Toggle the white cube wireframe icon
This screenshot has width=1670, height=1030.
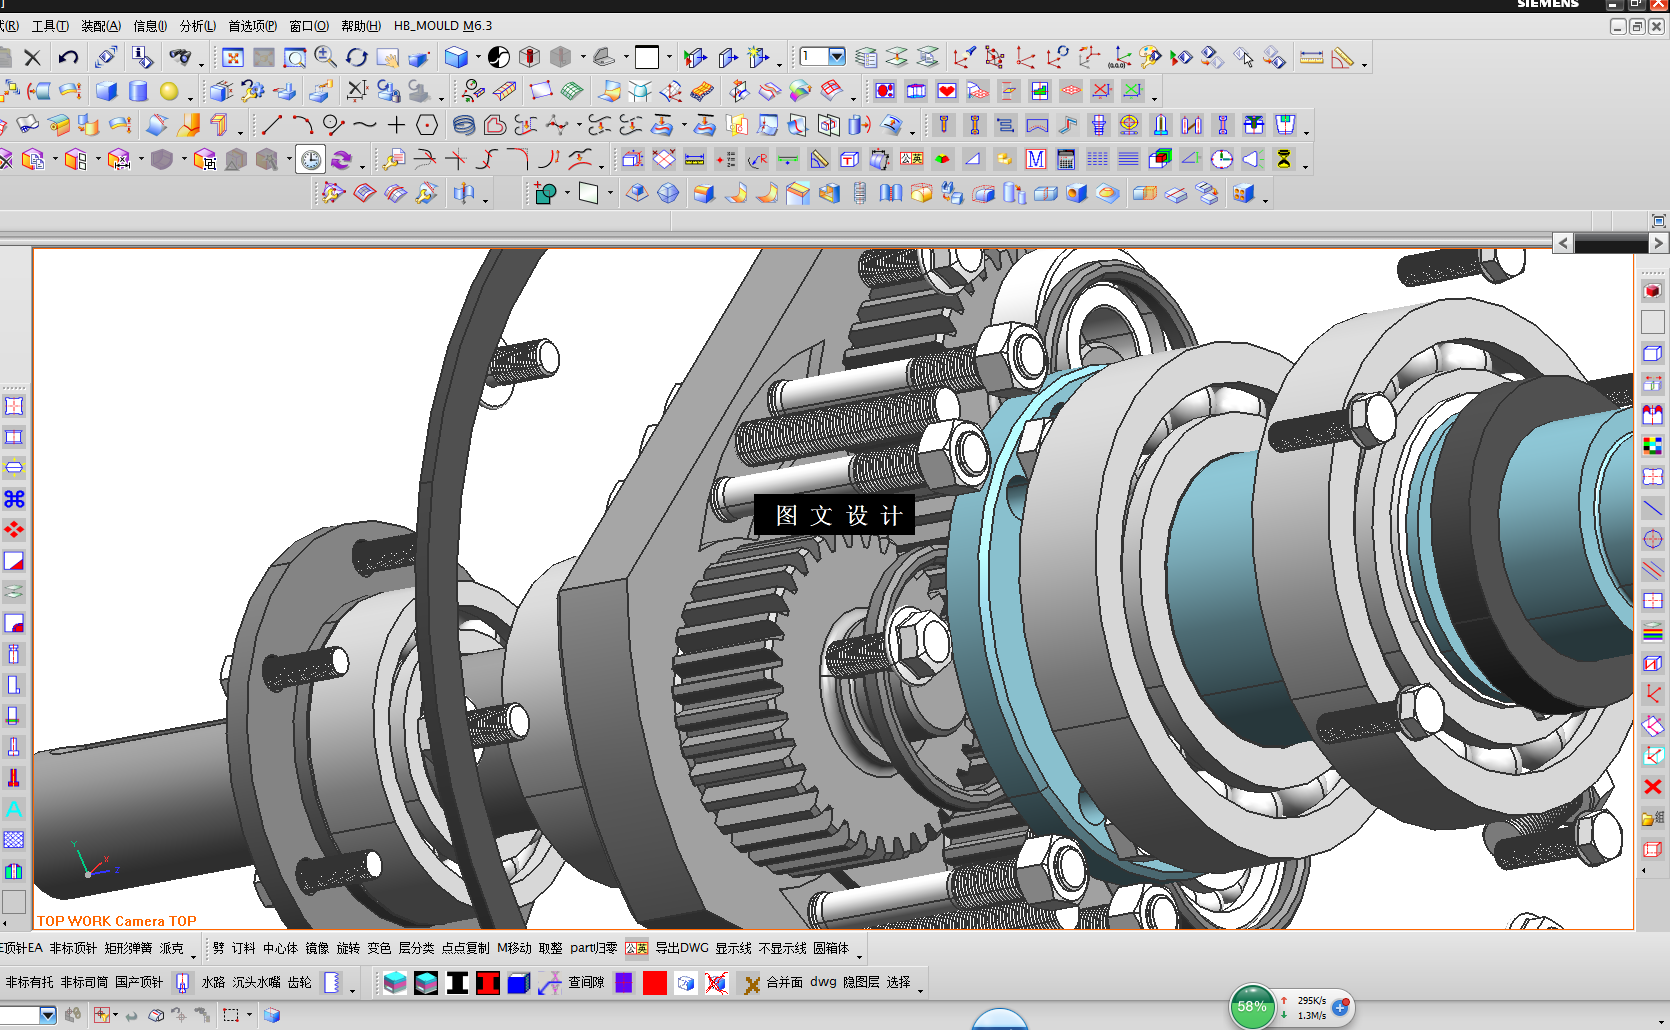click(x=686, y=983)
